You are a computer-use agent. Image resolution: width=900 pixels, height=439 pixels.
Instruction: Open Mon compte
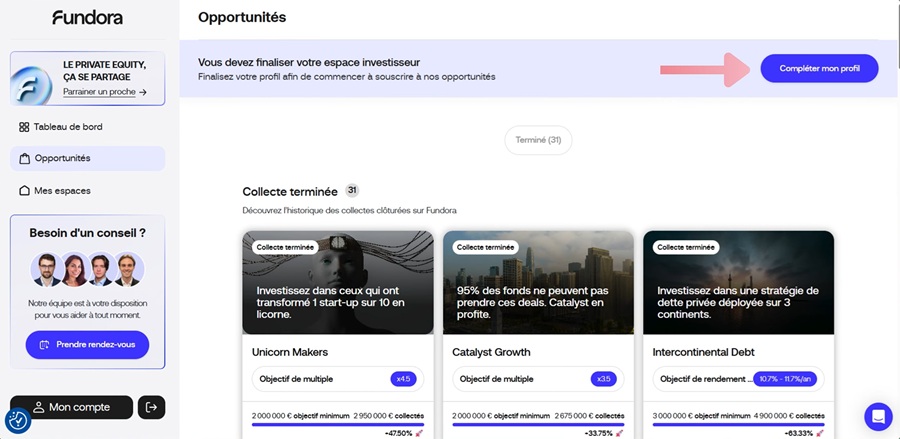[71, 407]
